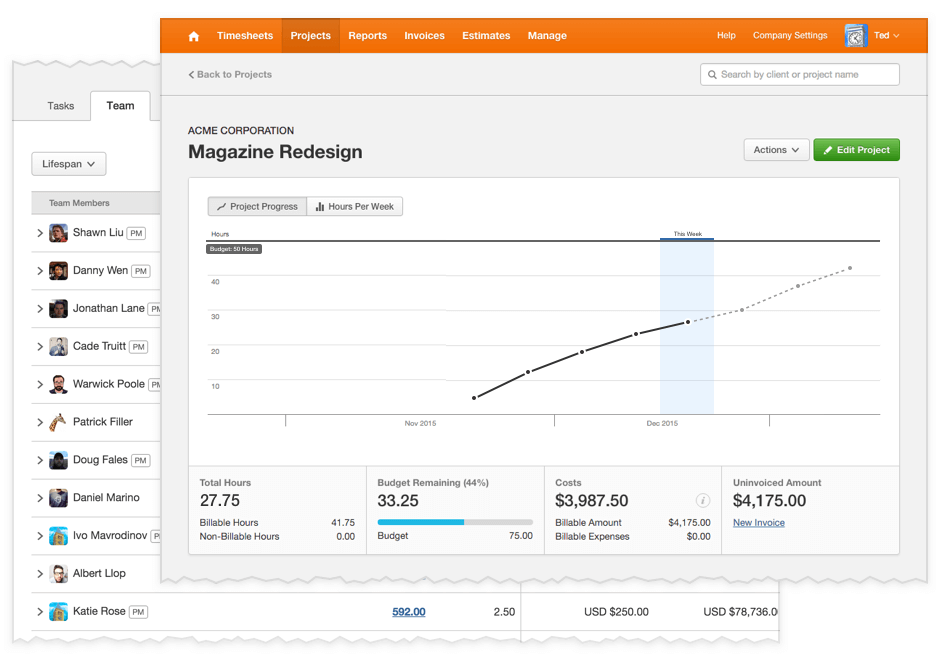The height and width of the screenshot is (660, 940).
Task: Click Shawn Liu's avatar
Action: pyautogui.click(x=58, y=233)
